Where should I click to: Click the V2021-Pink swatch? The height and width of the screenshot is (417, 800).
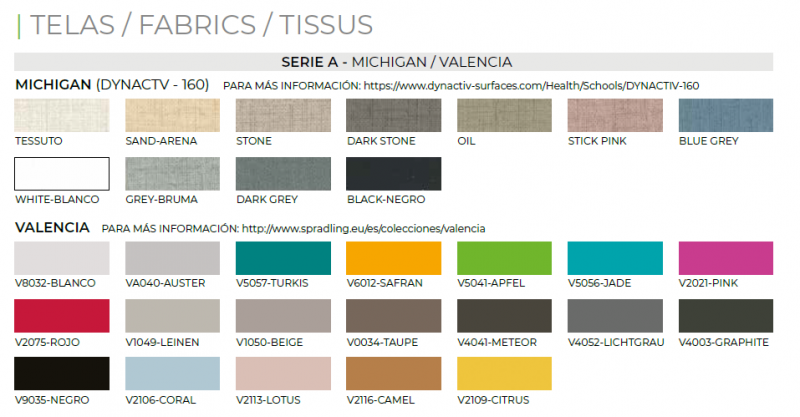coord(726,258)
